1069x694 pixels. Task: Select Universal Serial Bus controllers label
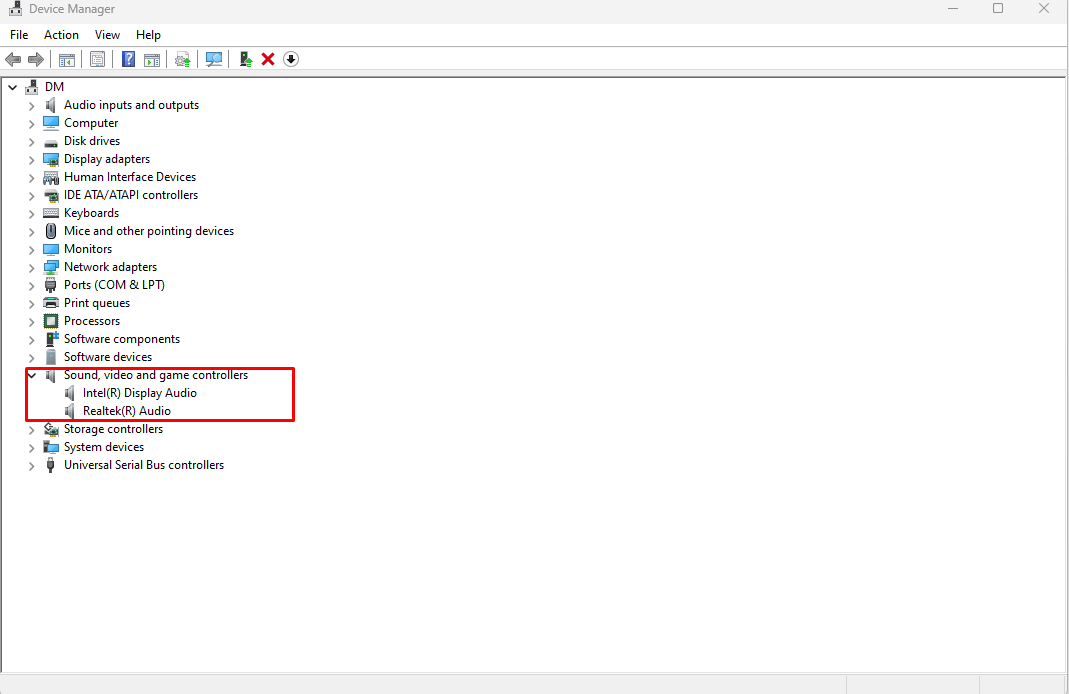coord(144,465)
